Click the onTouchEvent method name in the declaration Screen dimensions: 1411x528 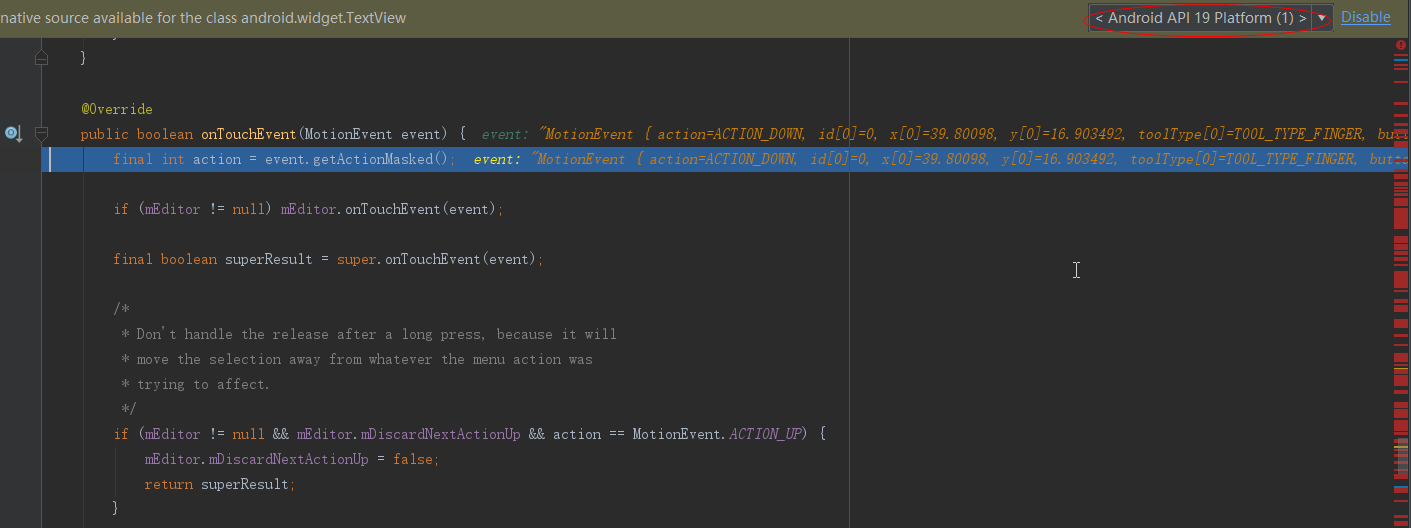[249, 134]
